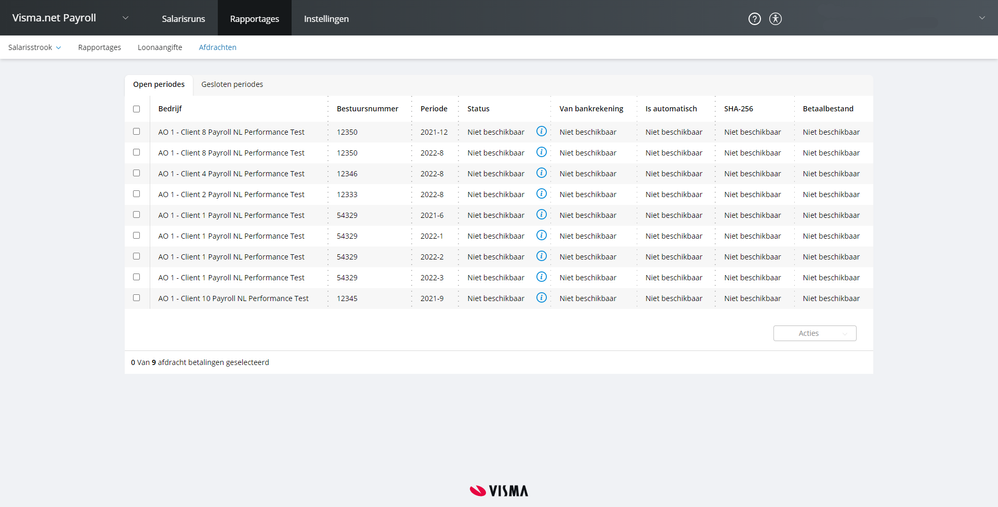Sort by the Bedrijf column header
The height and width of the screenshot is (507, 998).
tap(170, 109)
